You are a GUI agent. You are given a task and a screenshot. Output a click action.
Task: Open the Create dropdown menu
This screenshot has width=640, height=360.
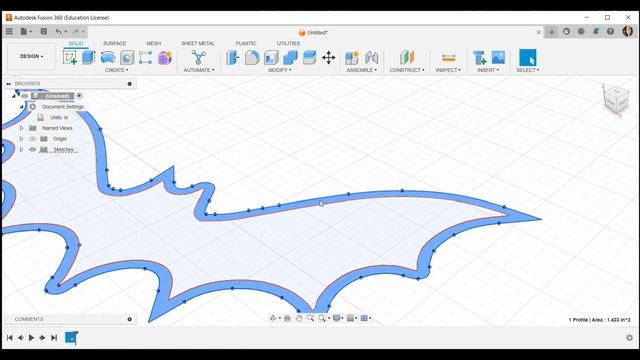click(116, 70)
